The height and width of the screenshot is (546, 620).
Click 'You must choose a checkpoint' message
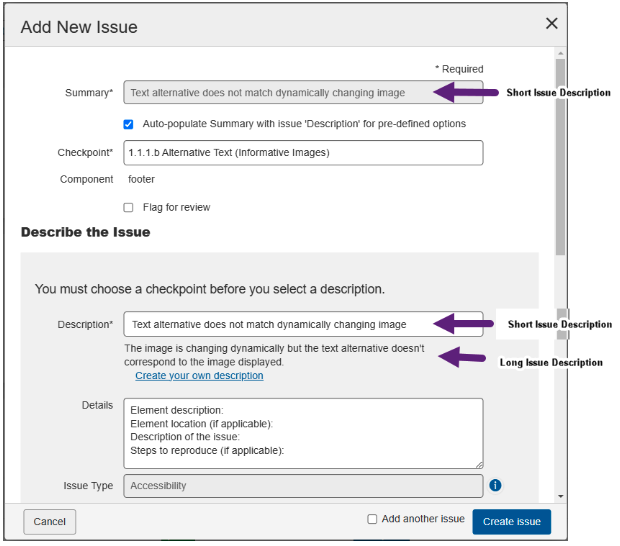click(210, 289)
